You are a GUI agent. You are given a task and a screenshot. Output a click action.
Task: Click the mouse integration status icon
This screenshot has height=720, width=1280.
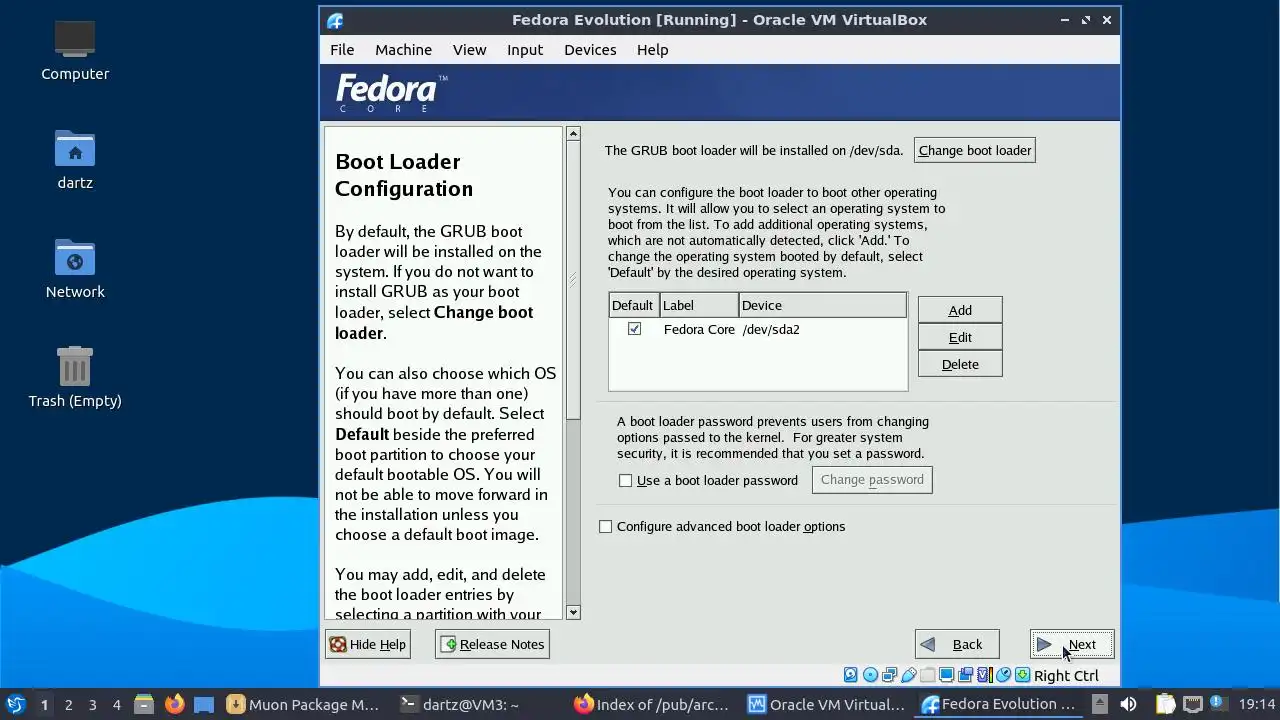pyautogui.click(x=1004, y=675)
